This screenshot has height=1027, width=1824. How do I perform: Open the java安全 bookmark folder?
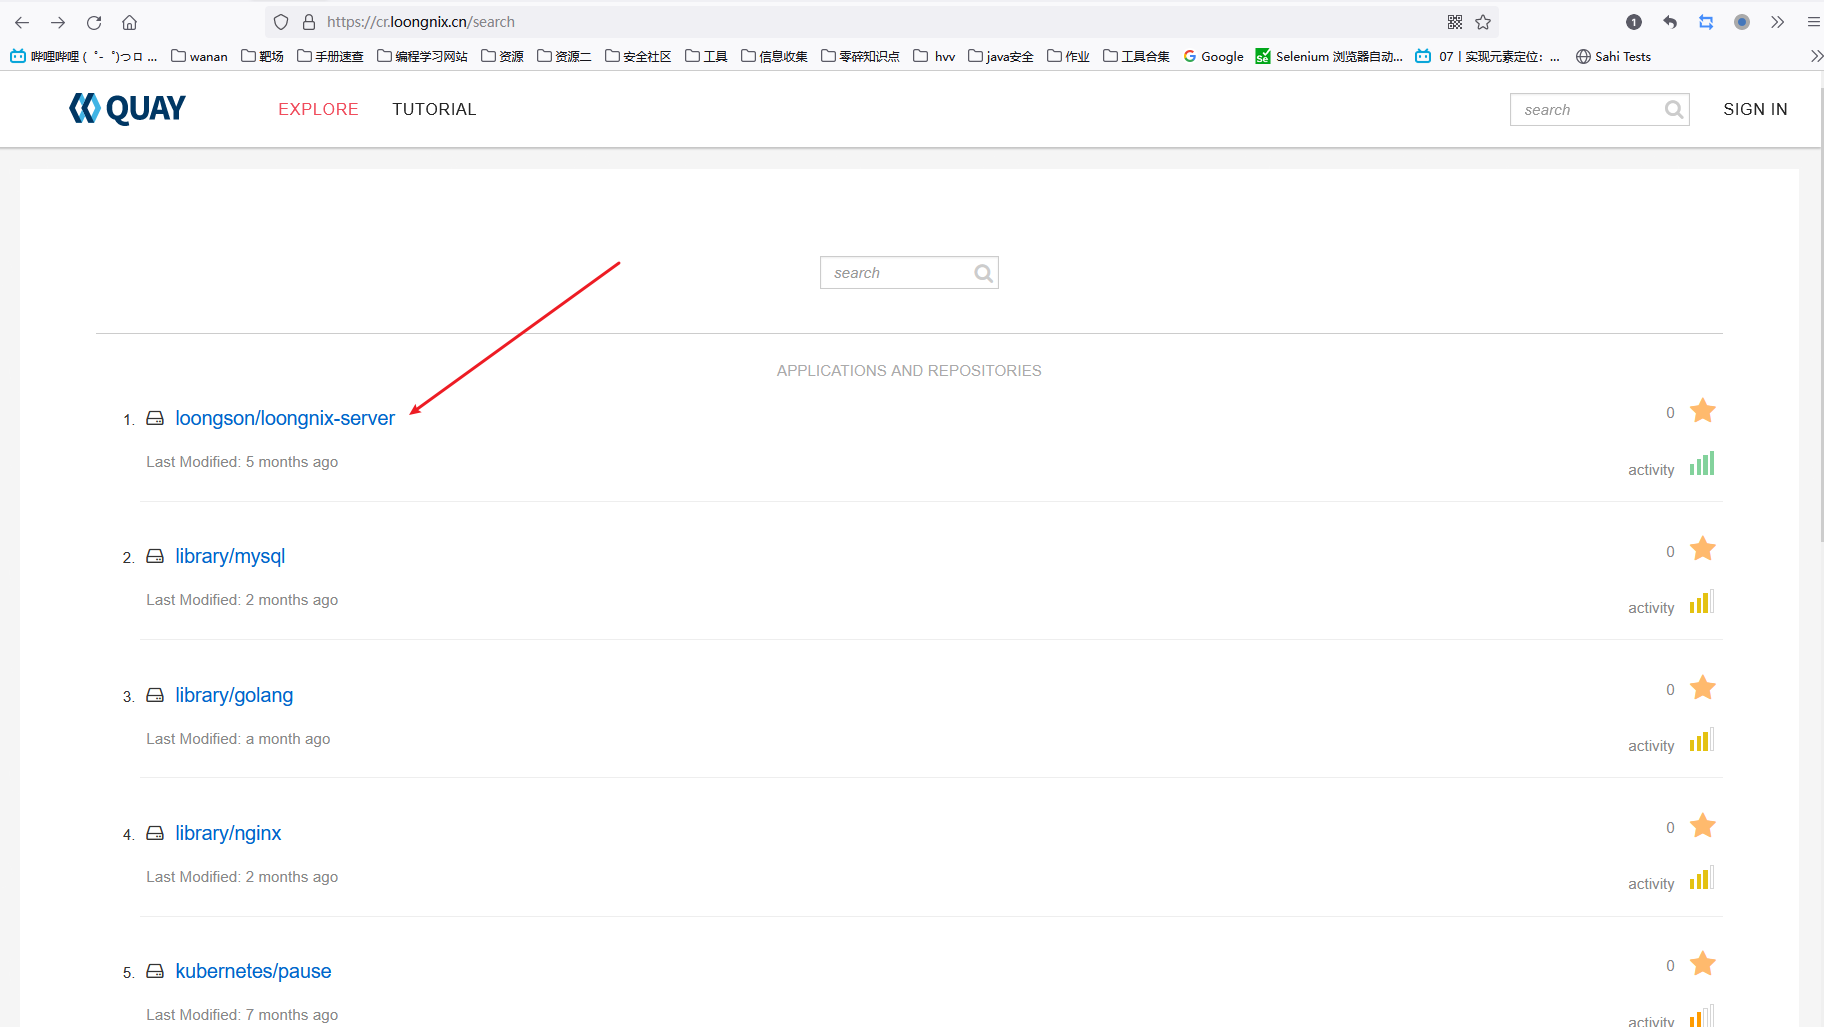1000,56
